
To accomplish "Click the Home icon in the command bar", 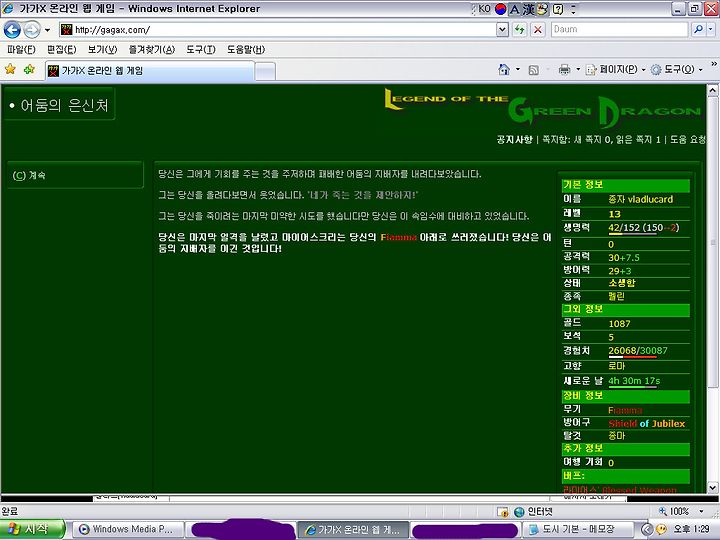I will [x=504, y=69].
